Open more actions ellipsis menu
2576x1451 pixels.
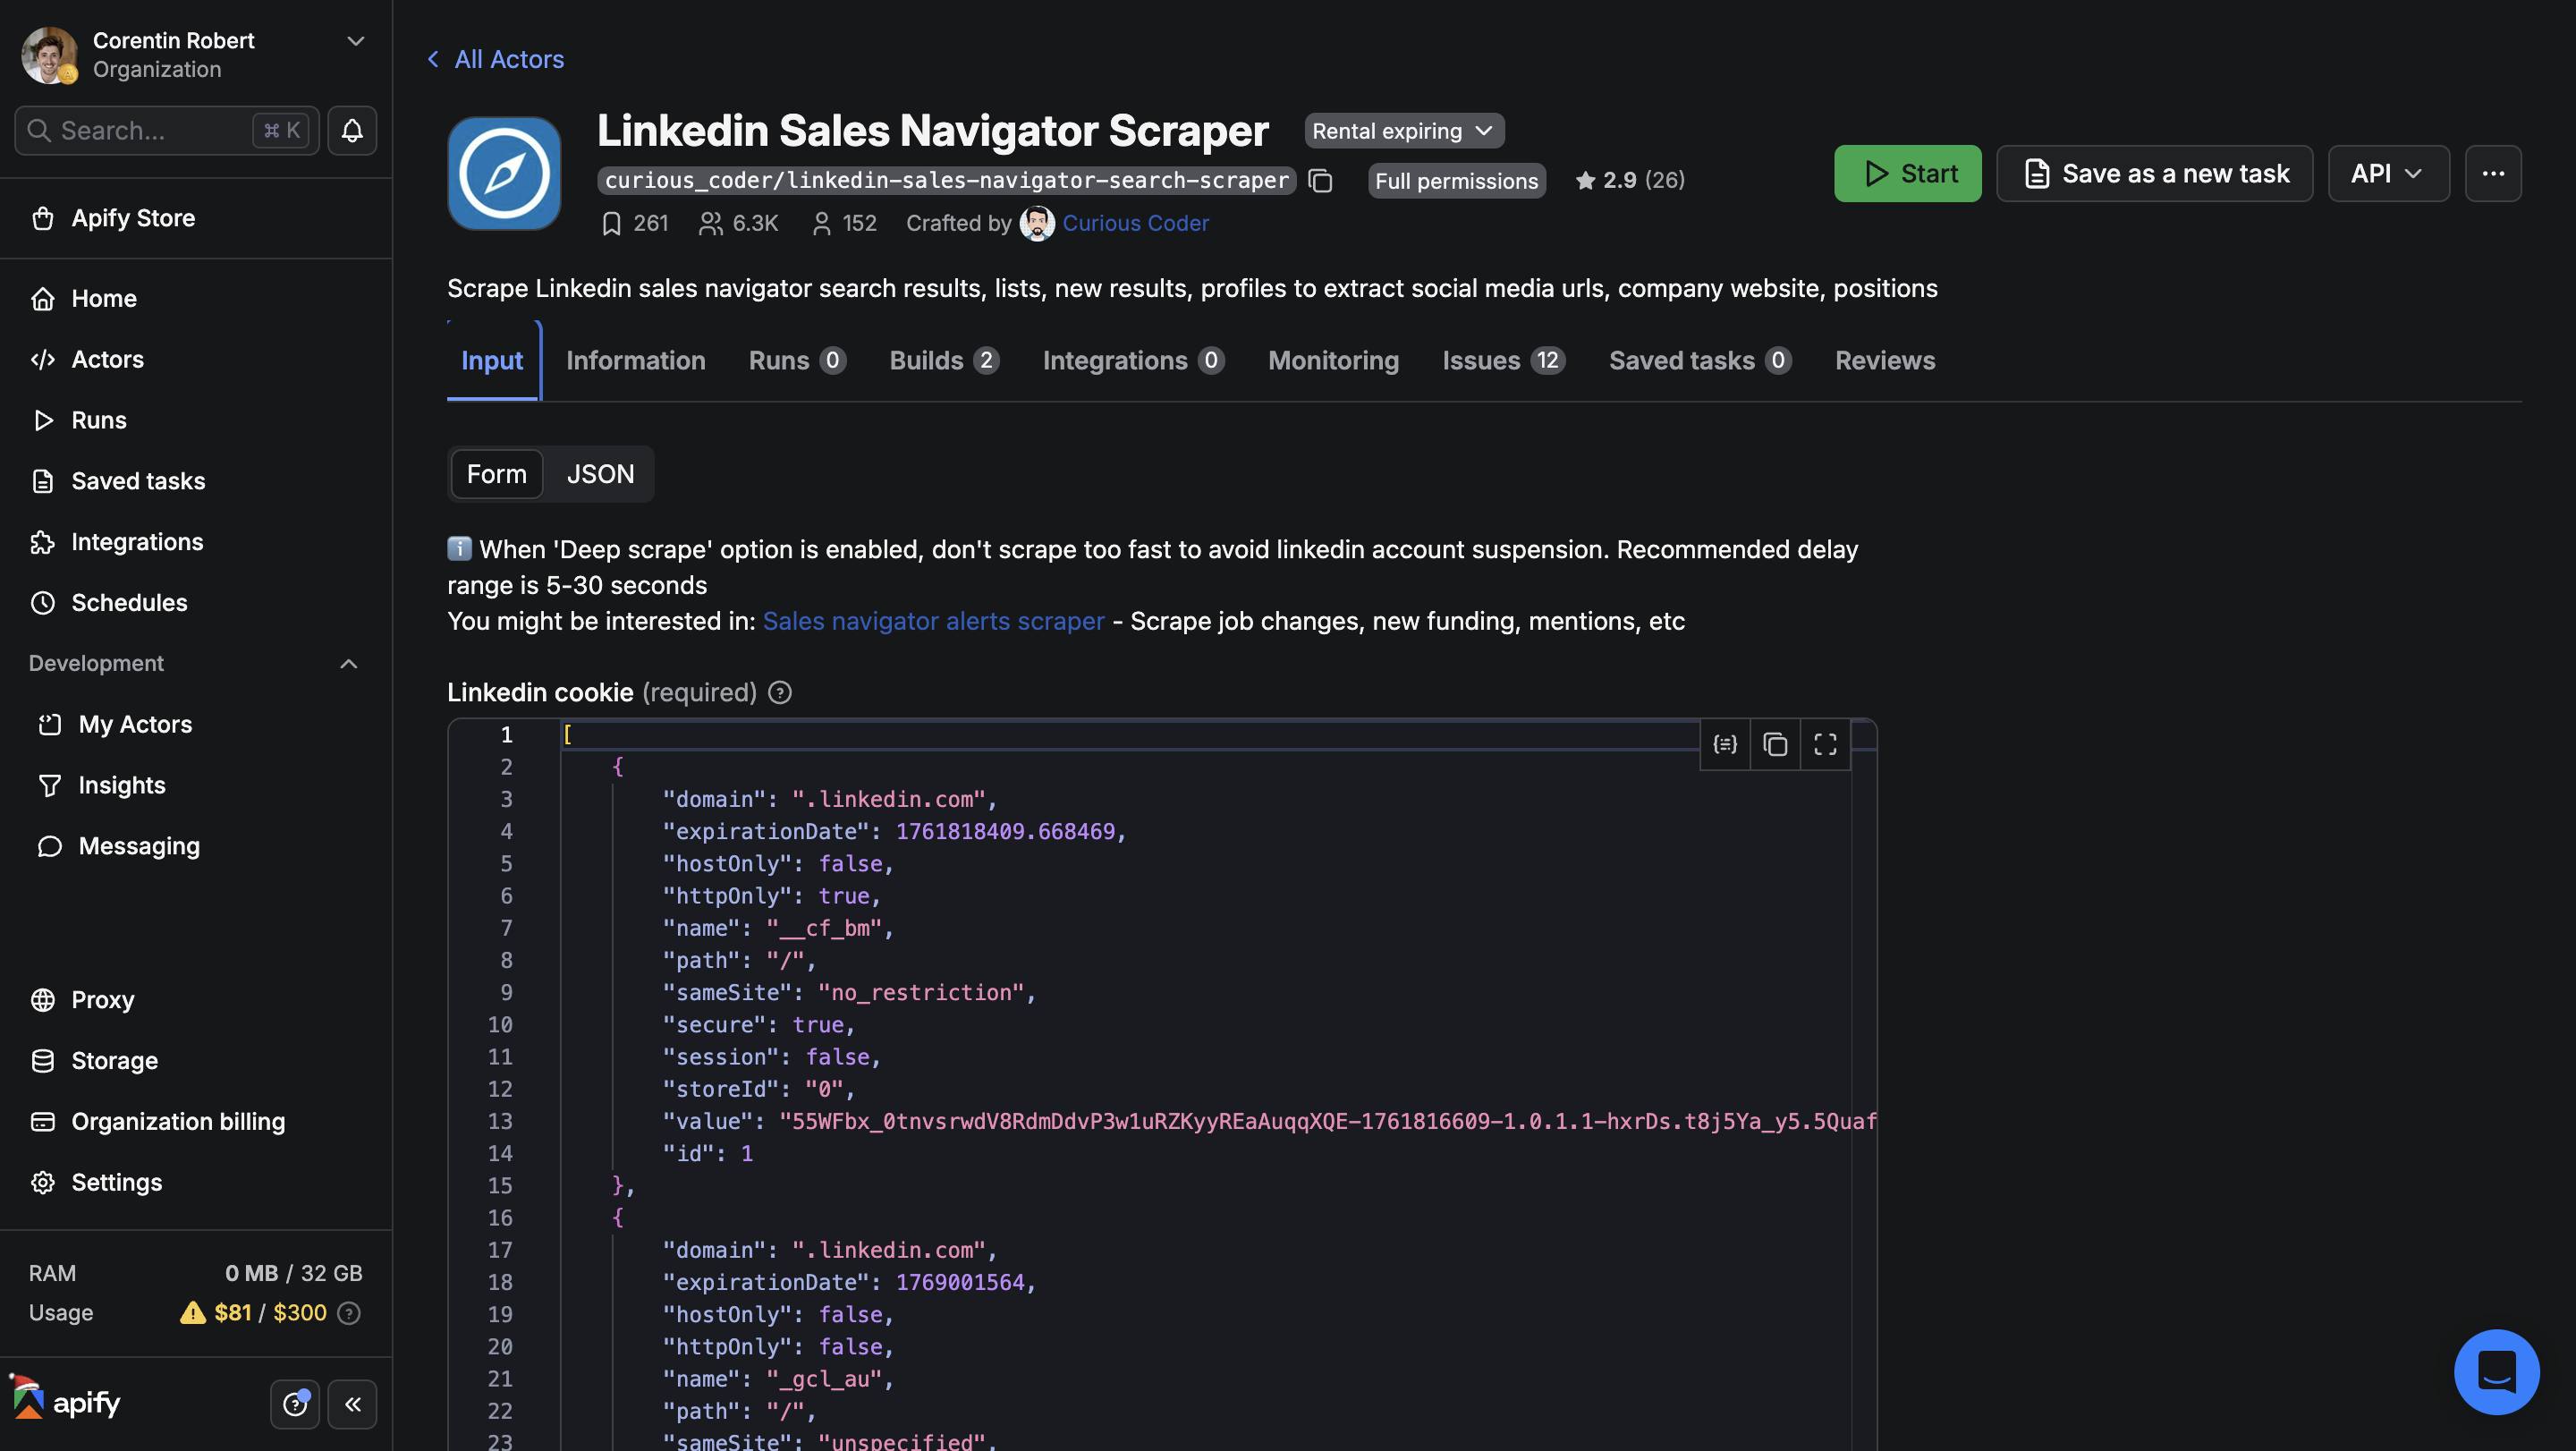click(2493, 173)
